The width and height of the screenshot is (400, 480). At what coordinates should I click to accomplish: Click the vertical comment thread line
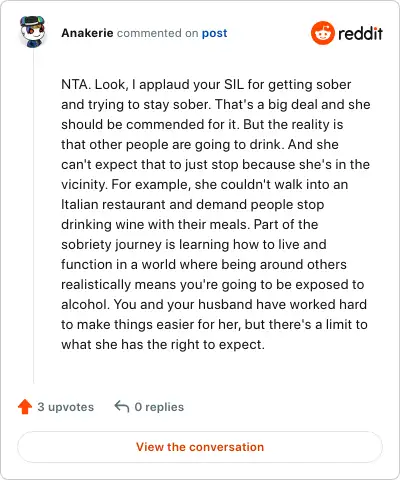[33, 217]
